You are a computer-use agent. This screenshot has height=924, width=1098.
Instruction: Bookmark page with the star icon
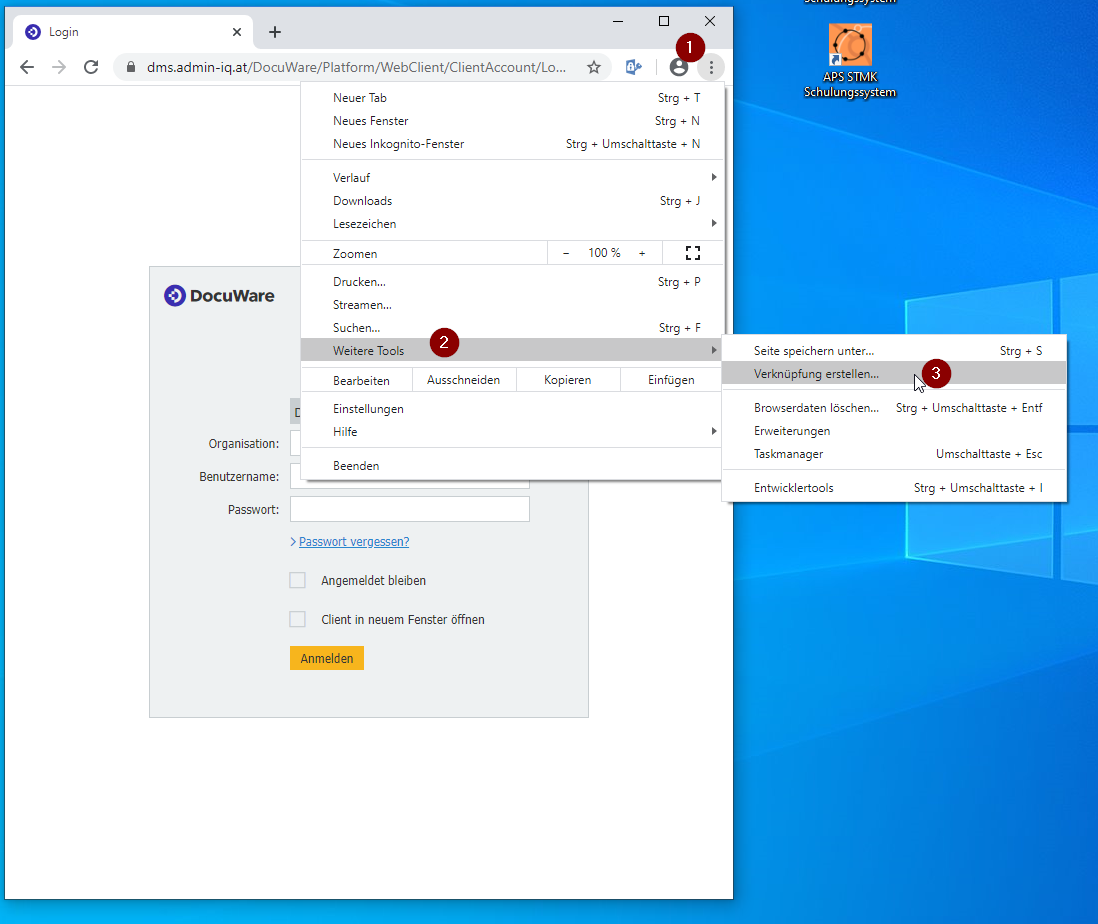[x=594, y=67]
